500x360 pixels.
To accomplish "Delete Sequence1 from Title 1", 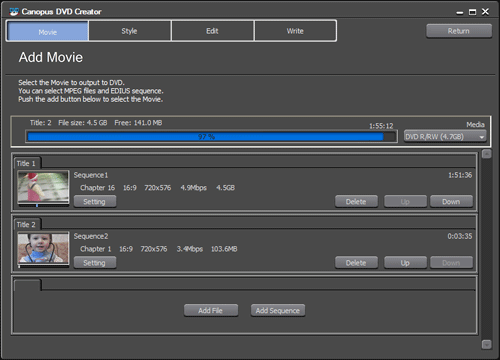I will click(x=356, y=202).
